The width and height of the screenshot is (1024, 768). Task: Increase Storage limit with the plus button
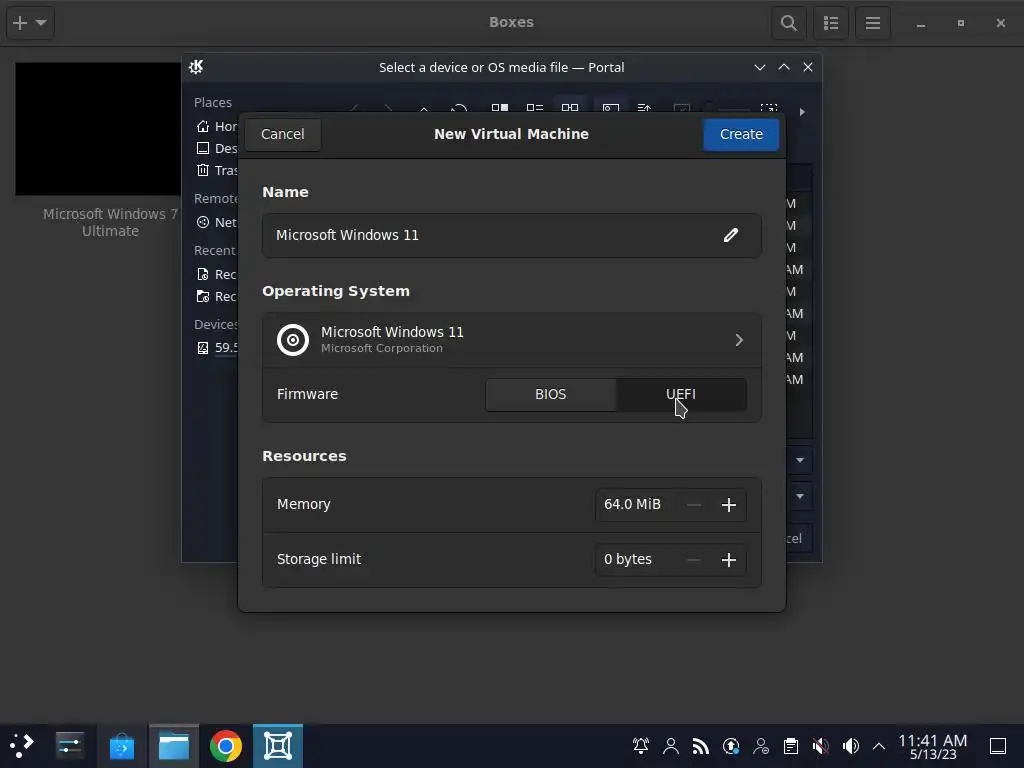point(729,560)
